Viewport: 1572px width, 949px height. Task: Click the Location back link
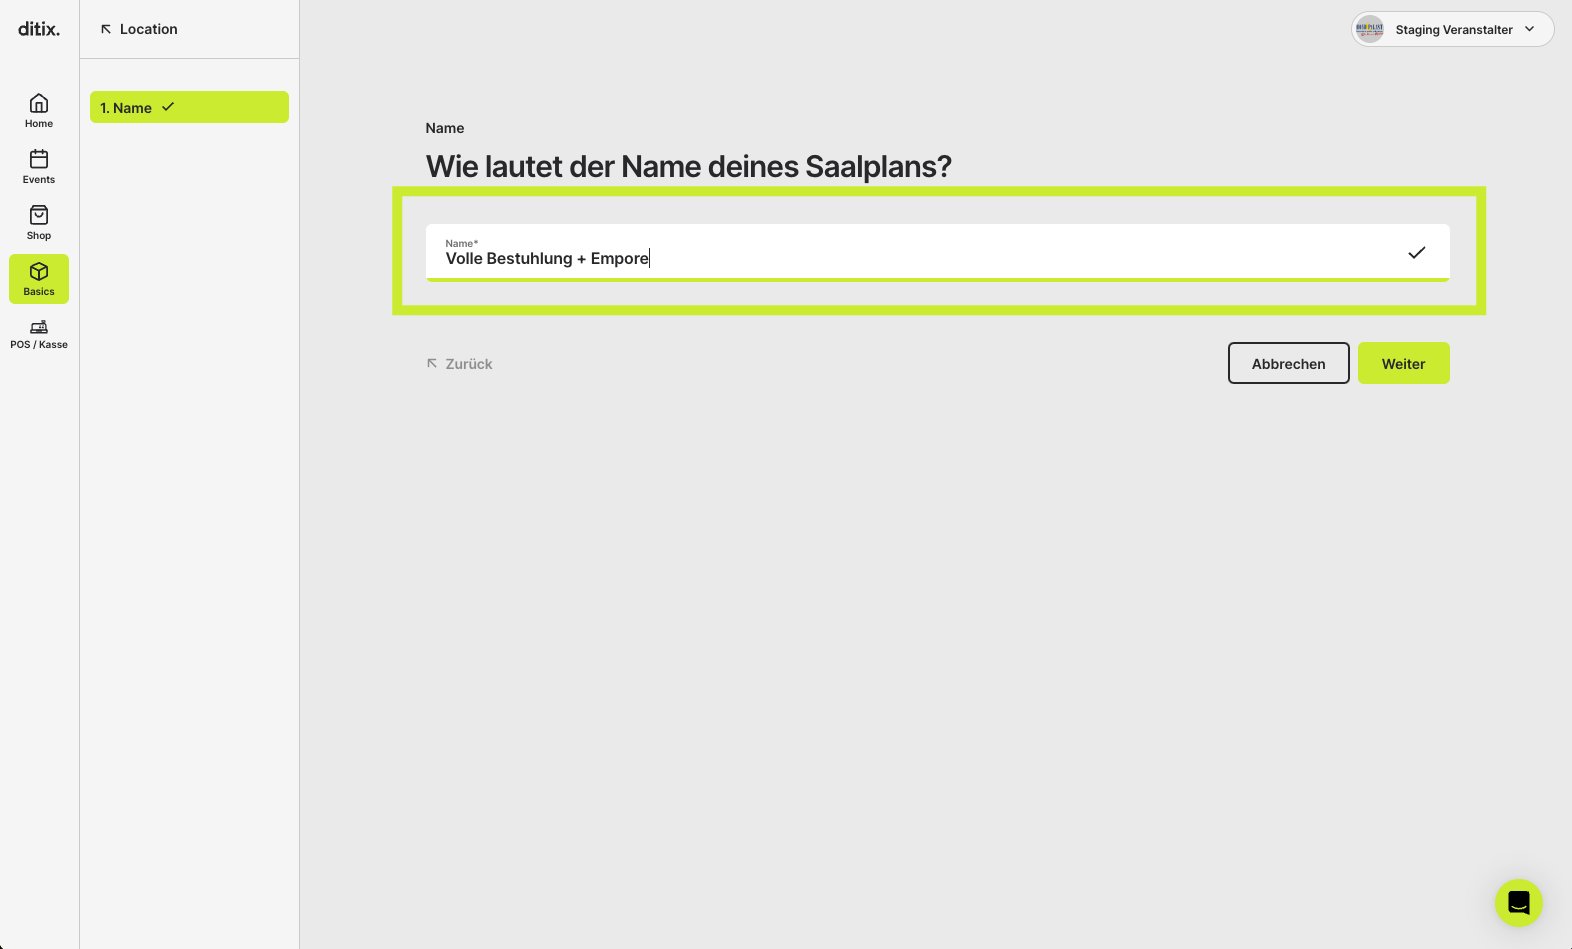(139, 29)
